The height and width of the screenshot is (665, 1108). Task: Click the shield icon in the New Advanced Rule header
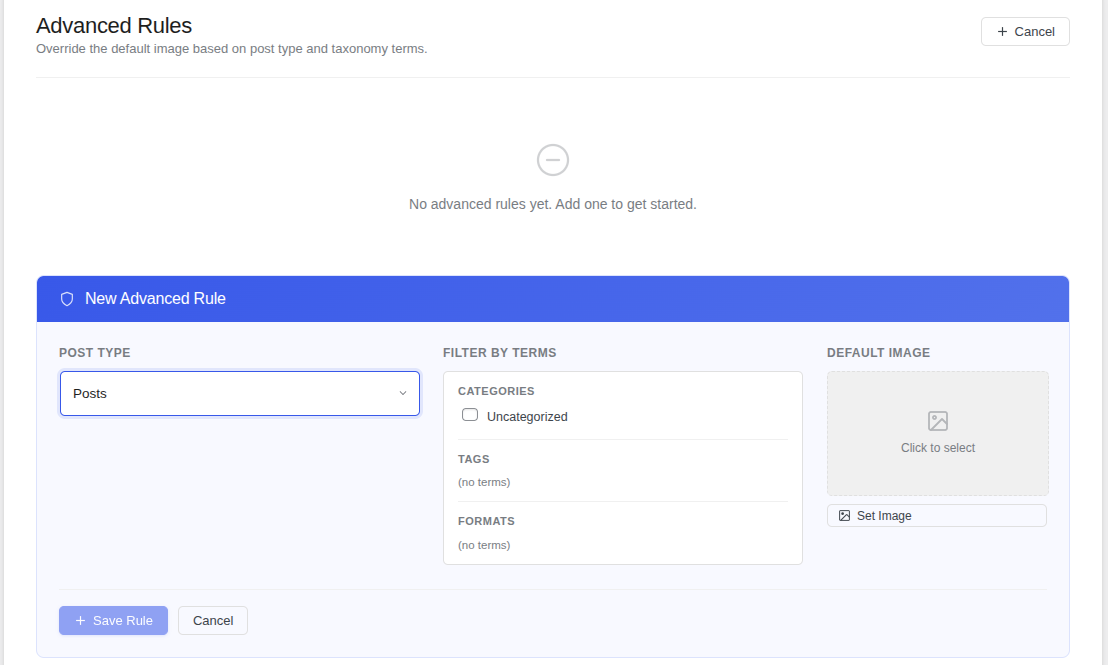coord(67,298)
